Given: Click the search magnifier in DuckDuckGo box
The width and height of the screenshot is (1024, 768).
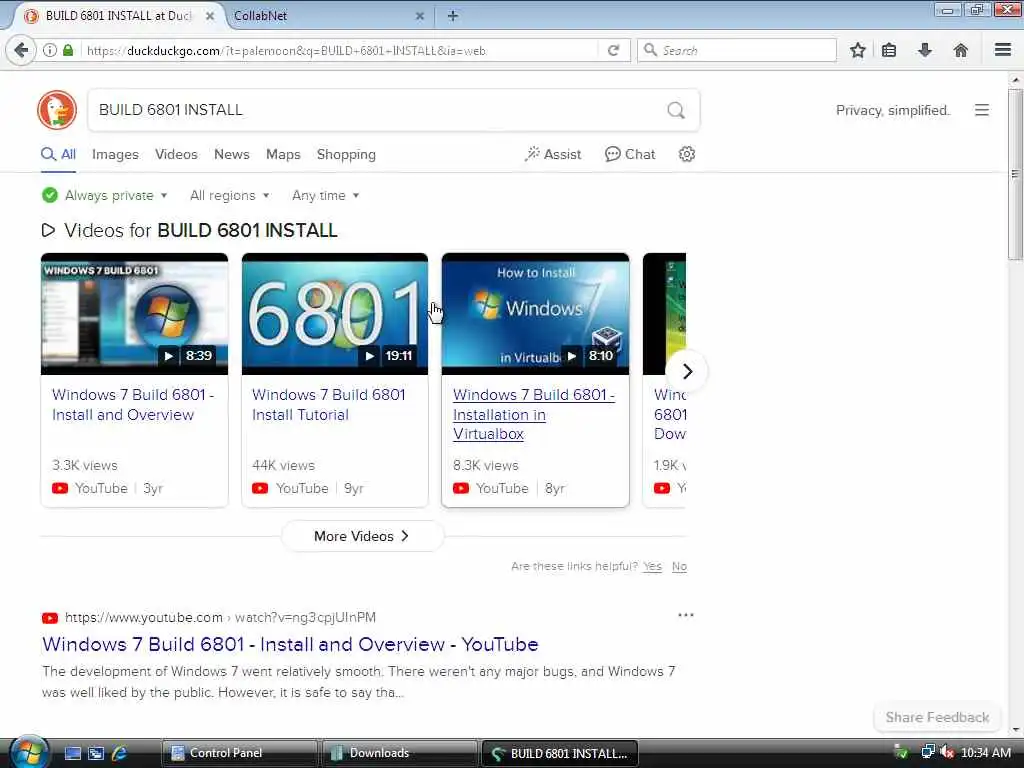Looking at the screenshot, I should pos(676,110).
